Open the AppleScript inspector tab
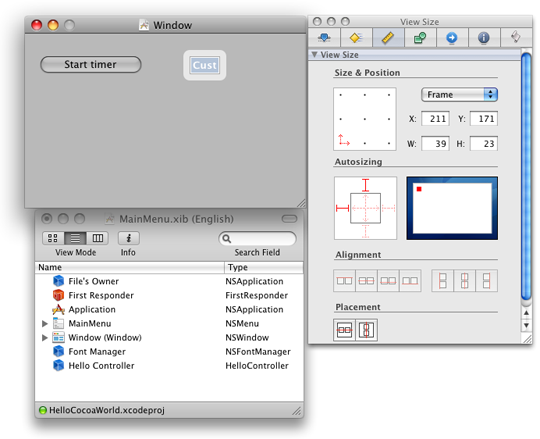This screenshot has height=439, width=540. 516,38
